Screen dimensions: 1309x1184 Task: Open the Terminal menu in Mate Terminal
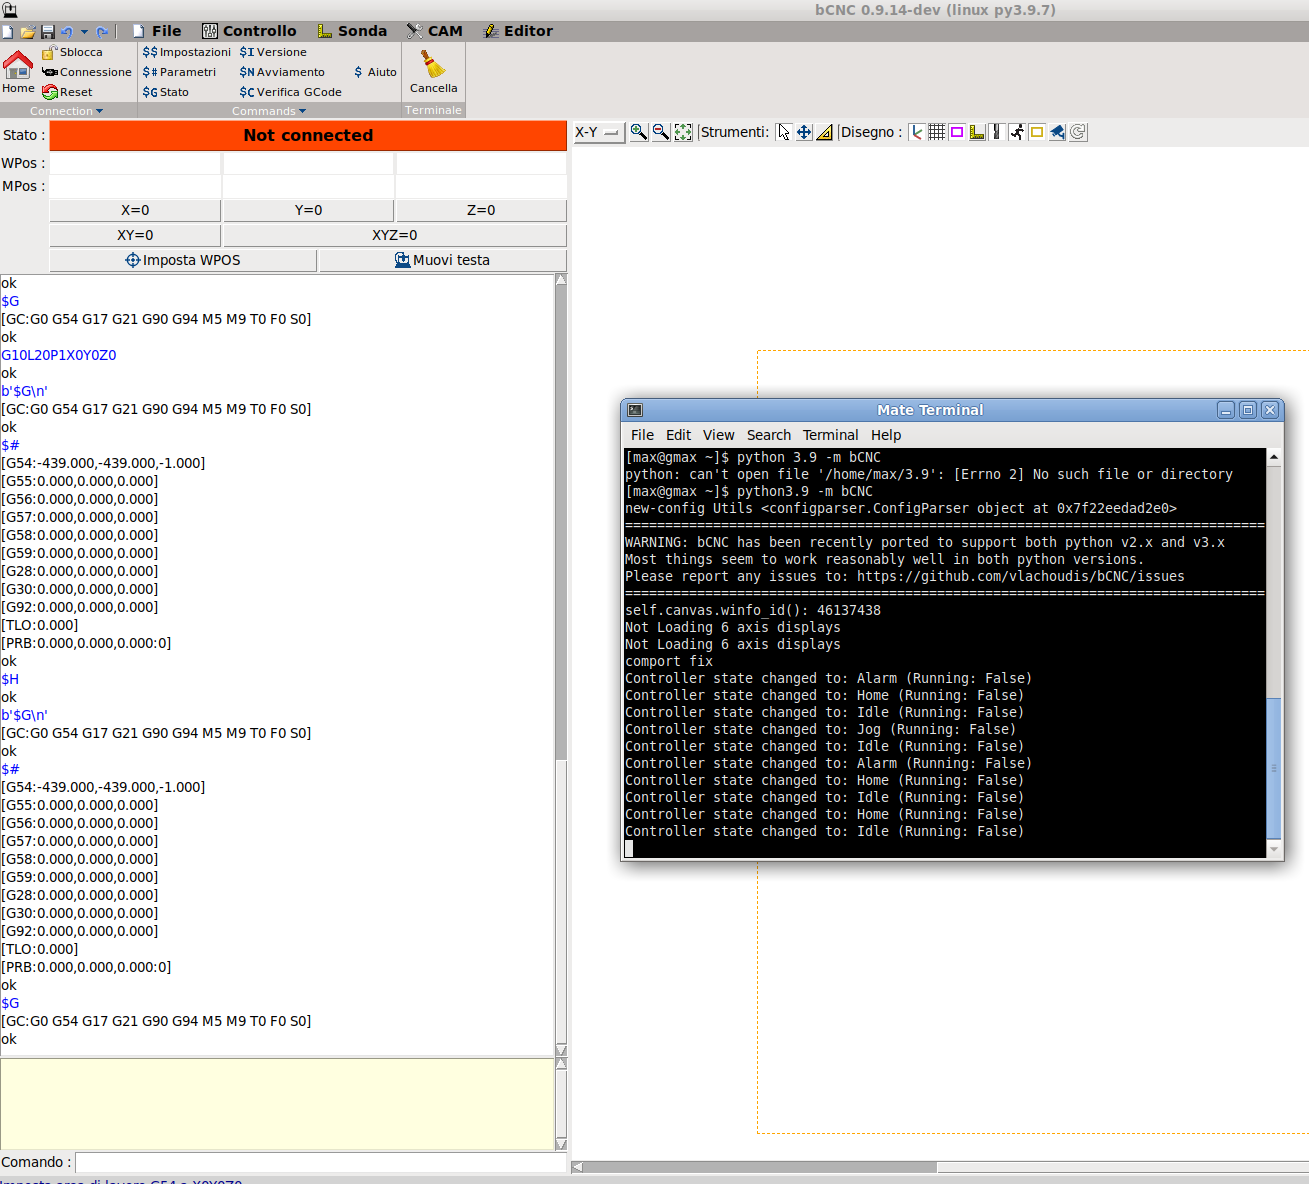830,435
